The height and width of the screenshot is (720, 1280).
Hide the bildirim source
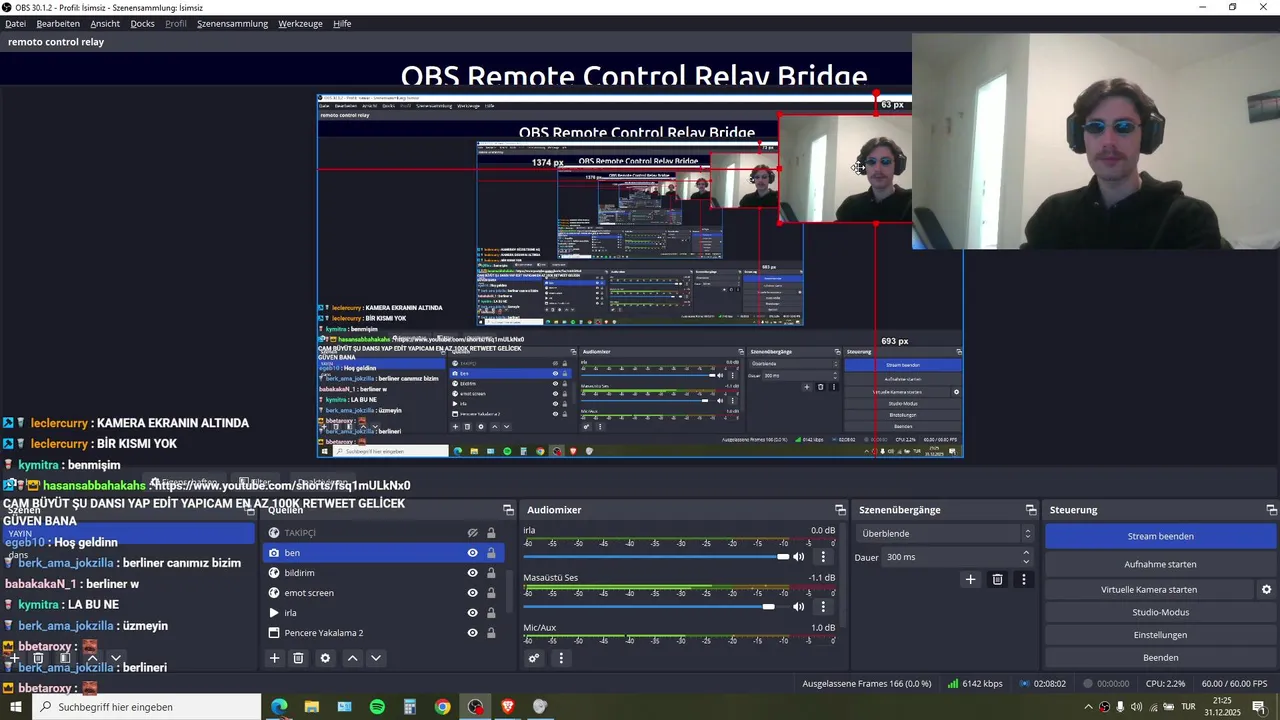pos(473,573)
